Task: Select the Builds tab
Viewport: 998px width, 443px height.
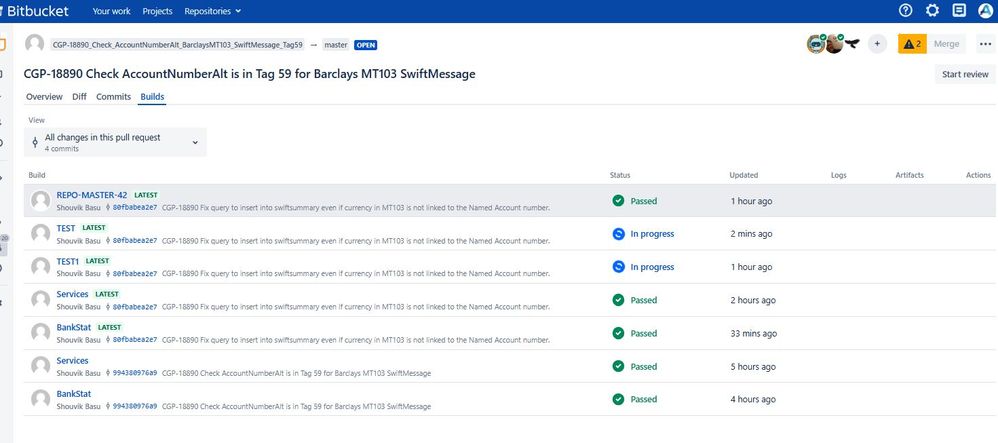Action: click(x=152, y=97)
